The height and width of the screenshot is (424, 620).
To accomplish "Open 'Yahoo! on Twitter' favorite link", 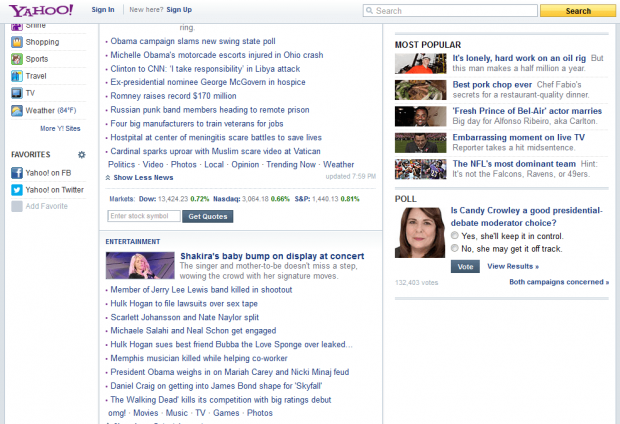I will 55,190.
